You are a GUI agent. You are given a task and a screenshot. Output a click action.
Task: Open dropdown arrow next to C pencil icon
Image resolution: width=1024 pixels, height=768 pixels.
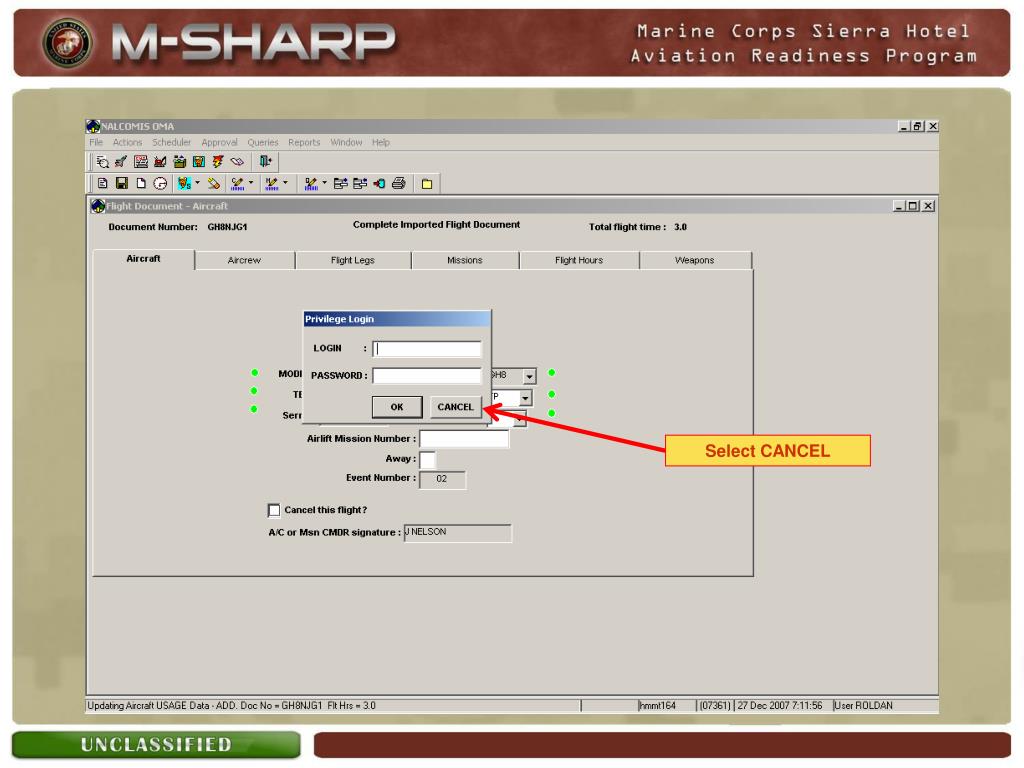[x=251, y=183]
